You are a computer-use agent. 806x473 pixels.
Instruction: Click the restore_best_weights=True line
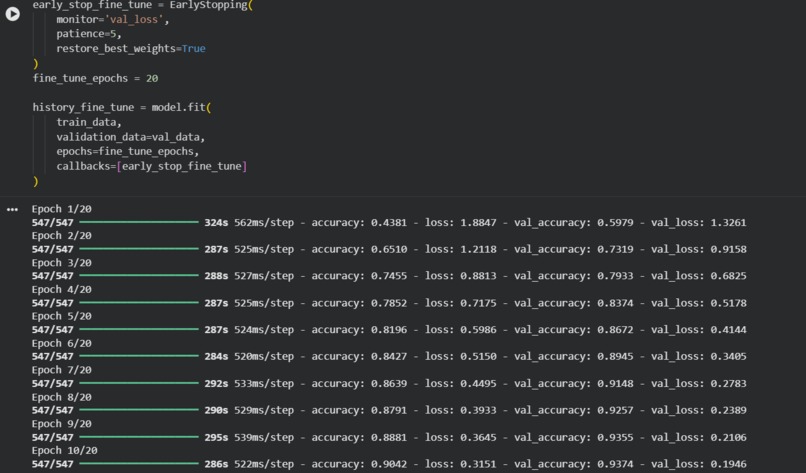pyautogui.click(x=131, y=49)
